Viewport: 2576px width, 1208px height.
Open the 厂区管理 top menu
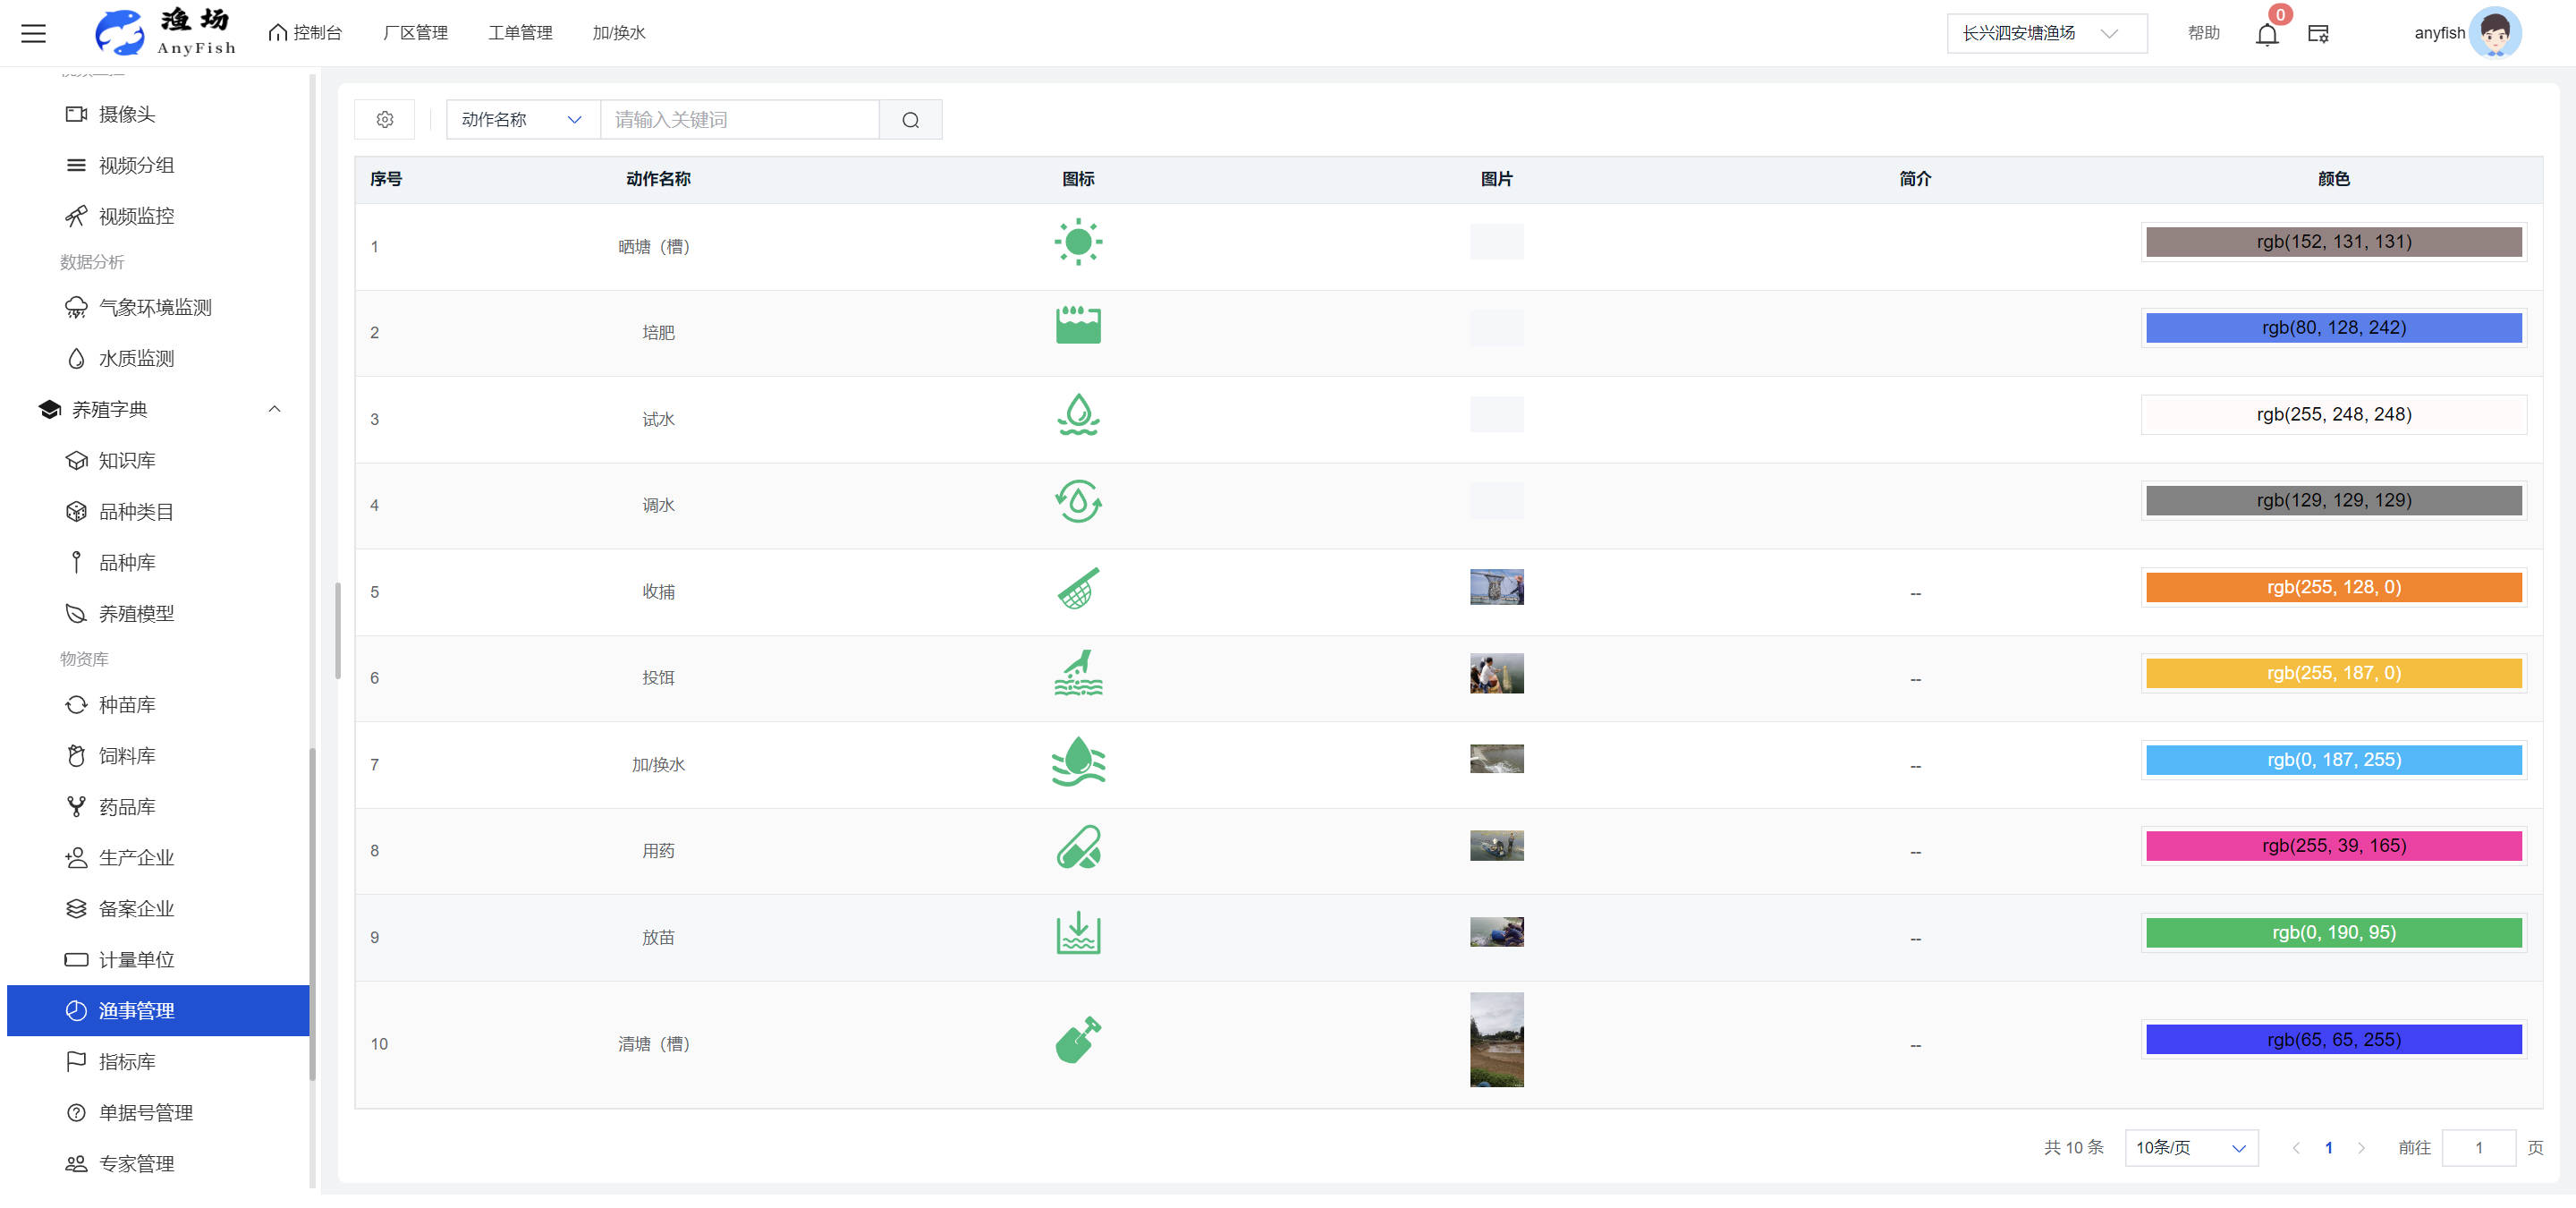click(x=415, y=33)
